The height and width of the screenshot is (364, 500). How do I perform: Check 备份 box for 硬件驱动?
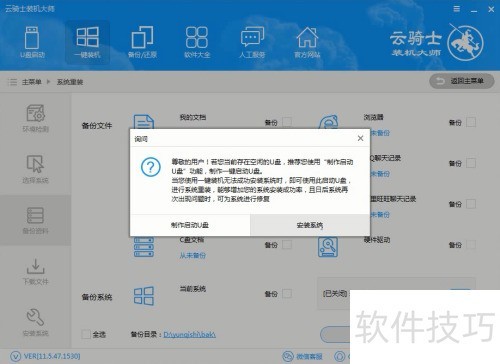pos(471,245)
